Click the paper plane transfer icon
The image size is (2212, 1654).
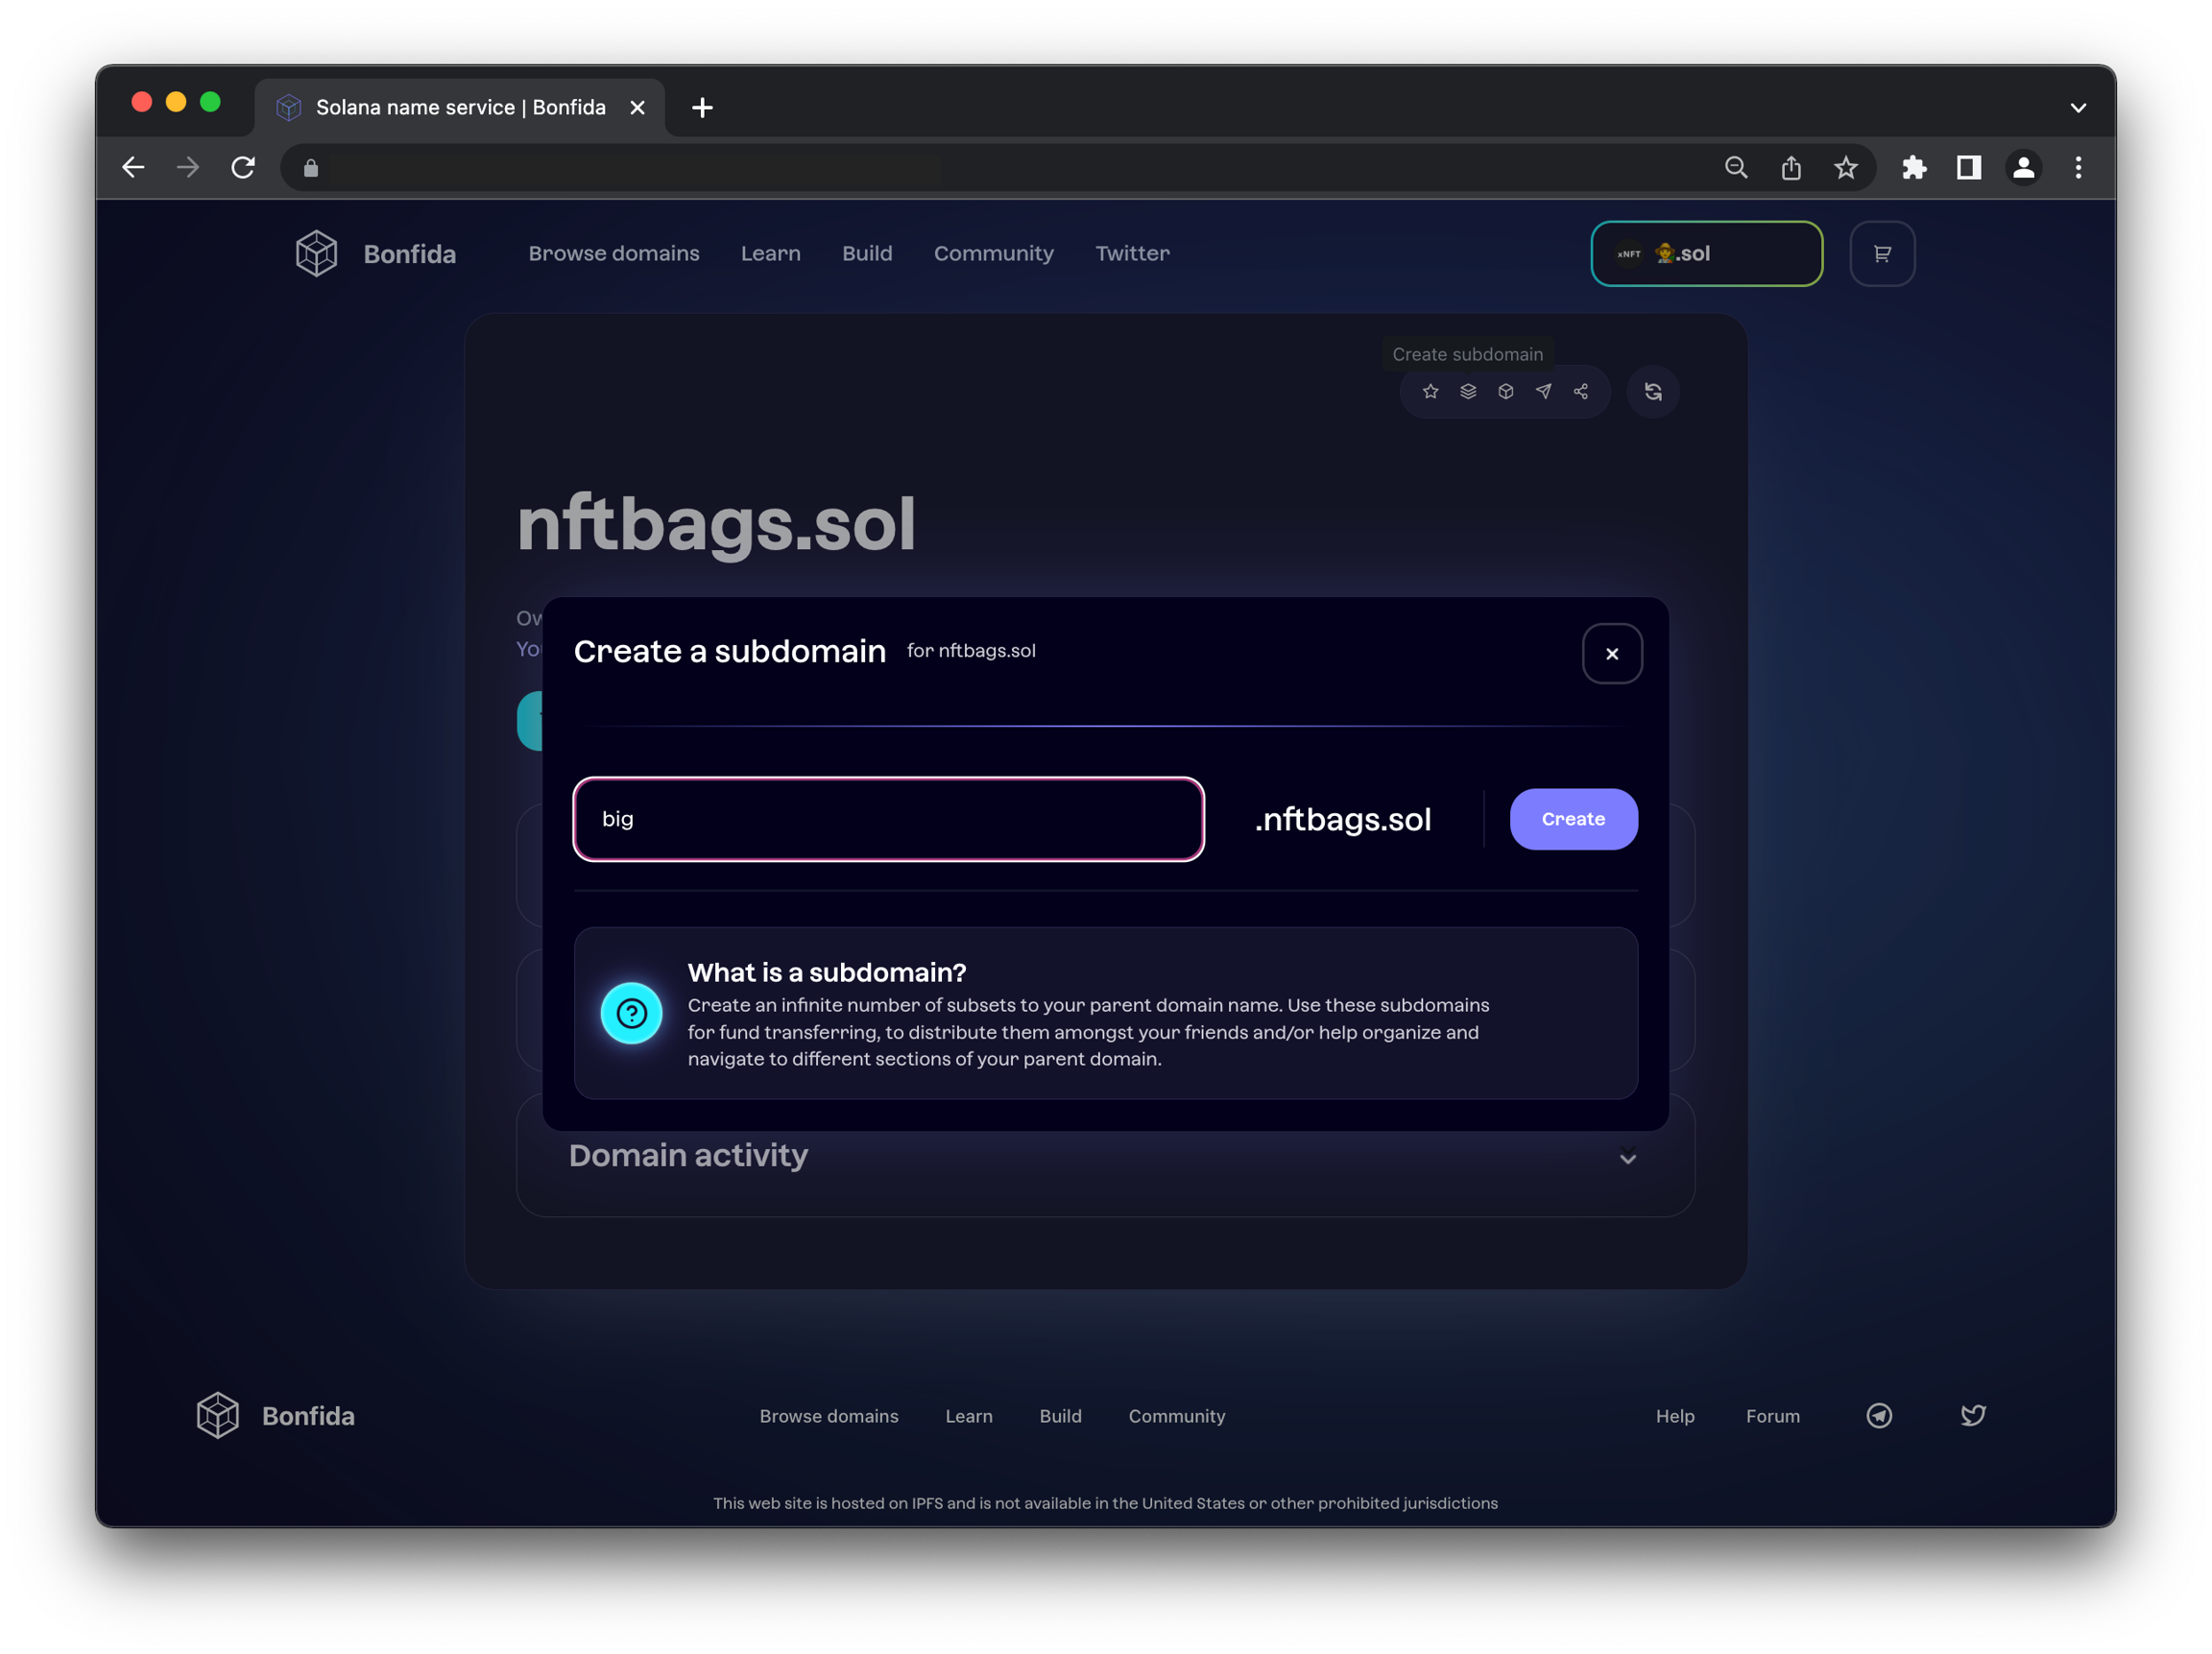pos(1543,391)
